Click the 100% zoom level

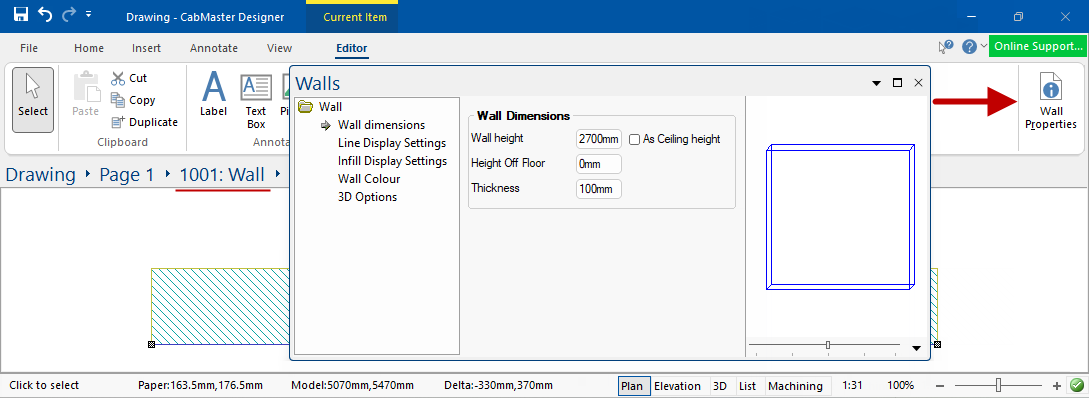click(900, 385)
